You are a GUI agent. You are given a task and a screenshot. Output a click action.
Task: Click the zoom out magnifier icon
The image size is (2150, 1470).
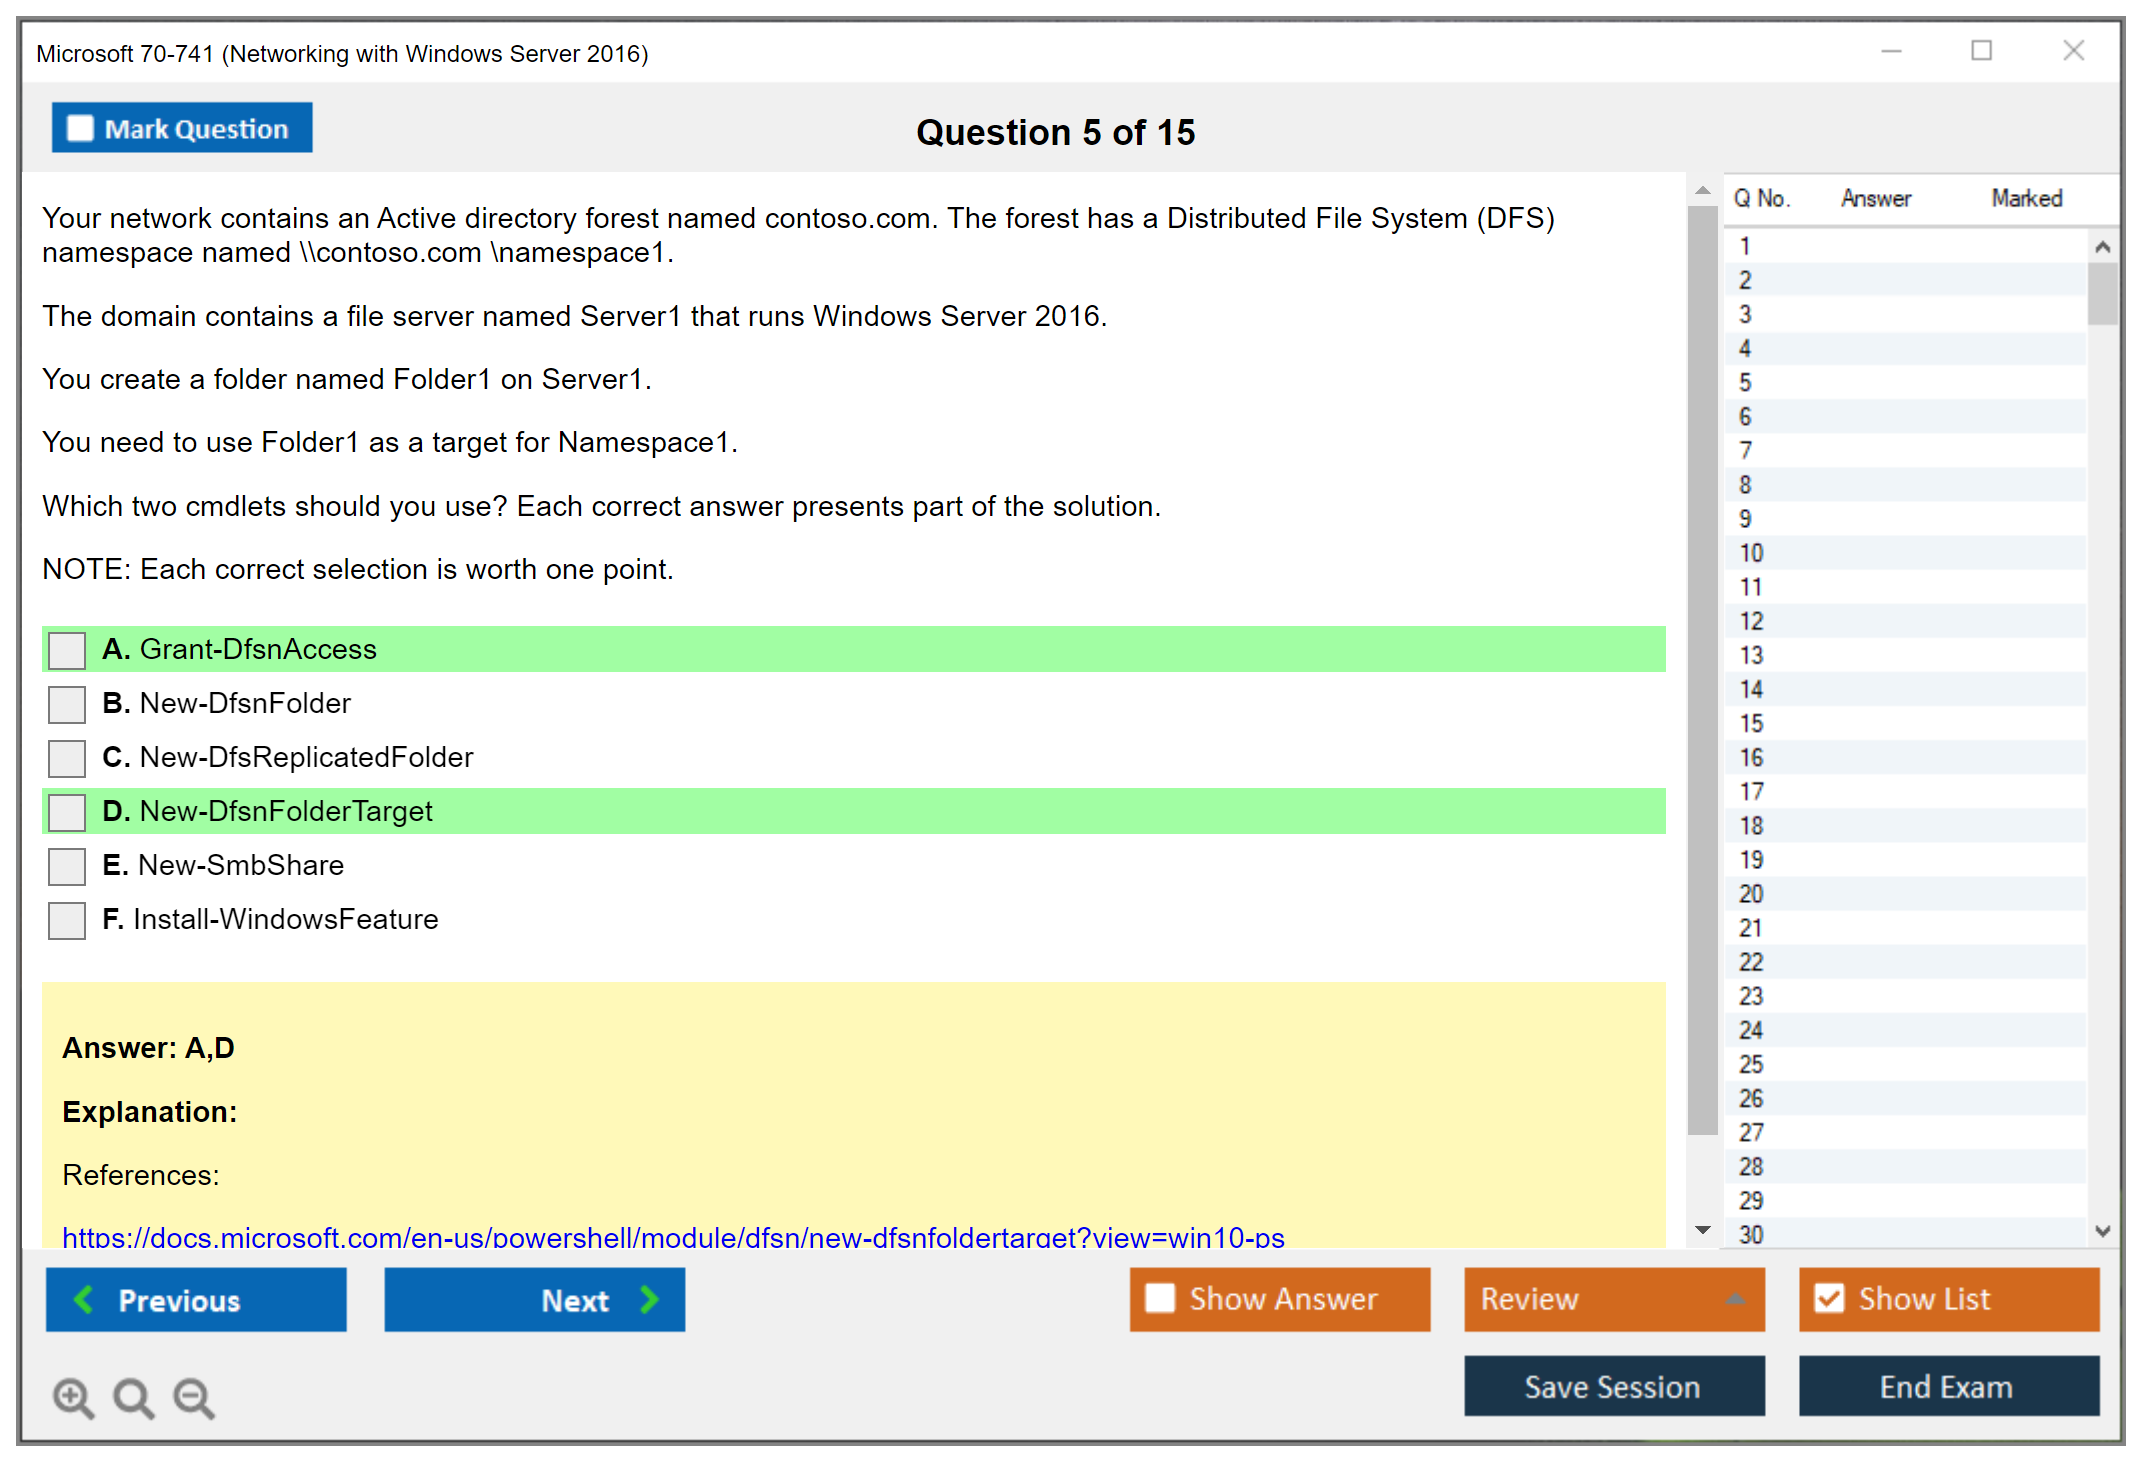click(x=193, y=1397)
